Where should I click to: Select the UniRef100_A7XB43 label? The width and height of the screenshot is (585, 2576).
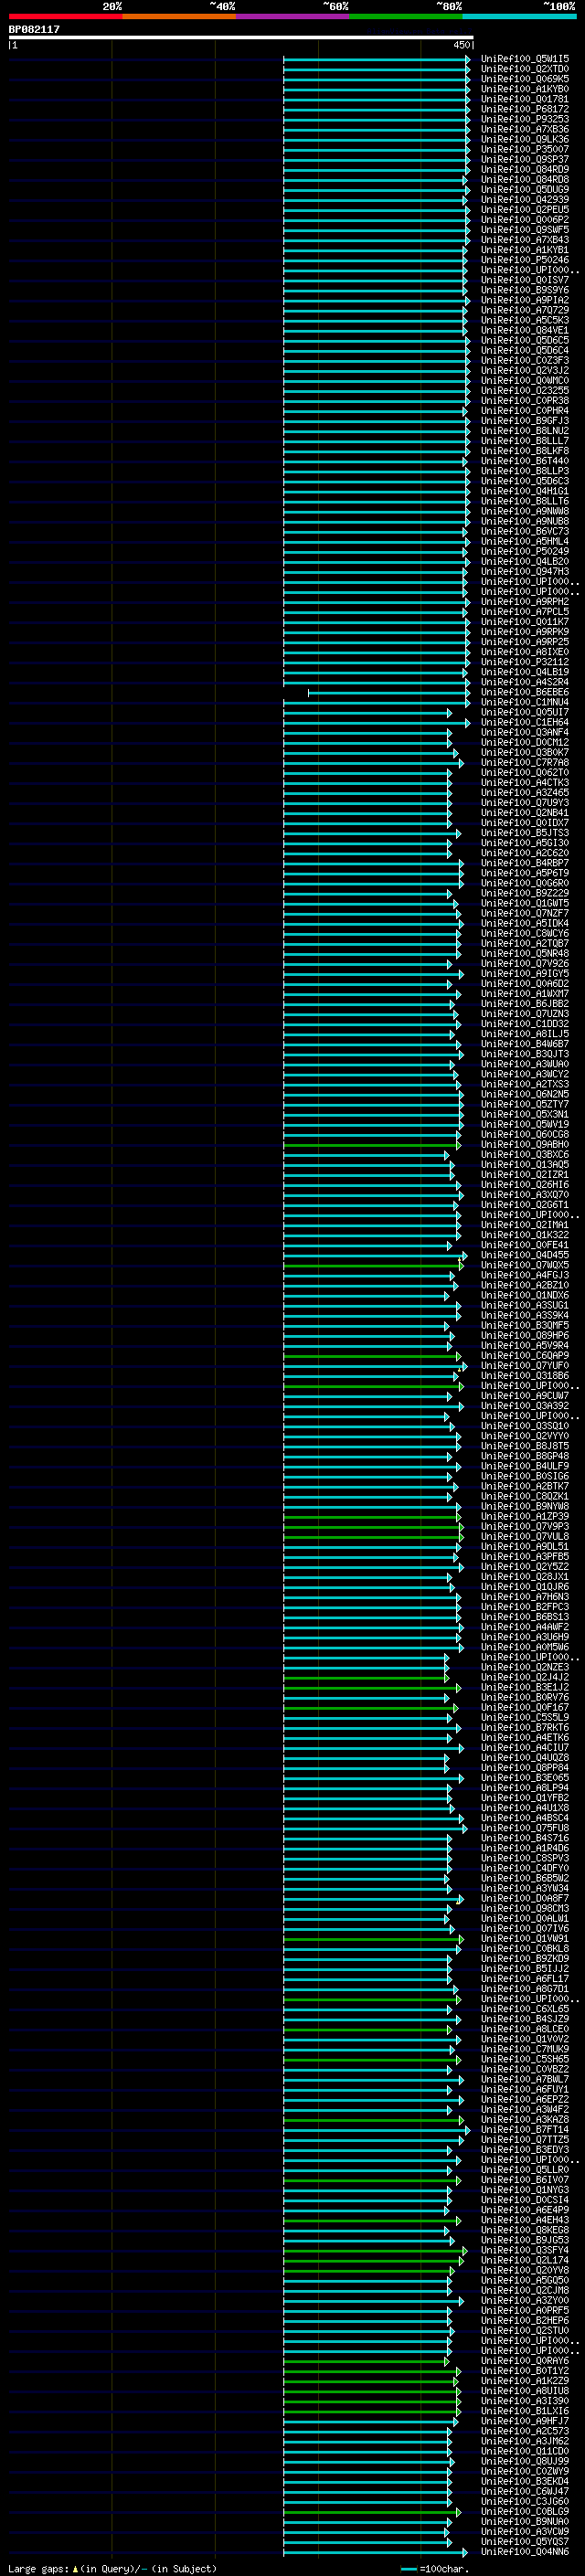[525, 240]
